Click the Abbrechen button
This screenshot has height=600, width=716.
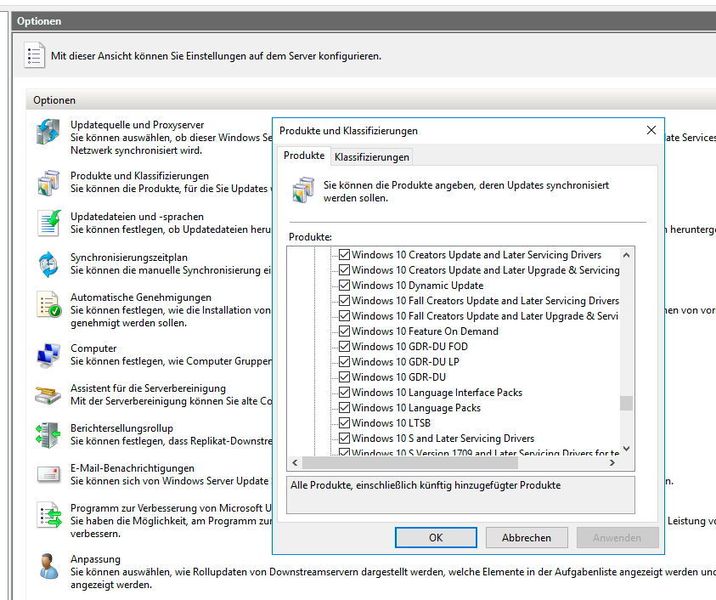[526, 538]
